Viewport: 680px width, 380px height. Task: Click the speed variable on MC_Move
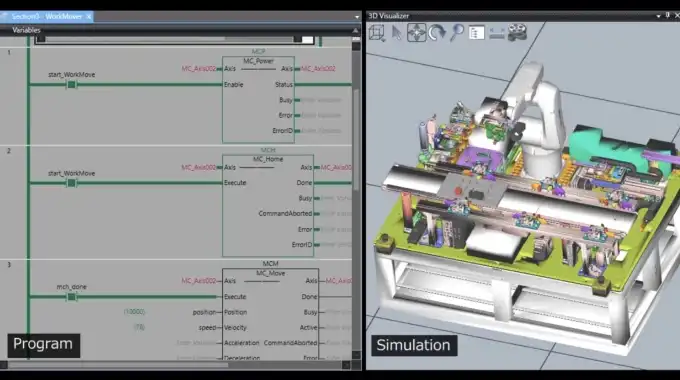coord(207,328)
